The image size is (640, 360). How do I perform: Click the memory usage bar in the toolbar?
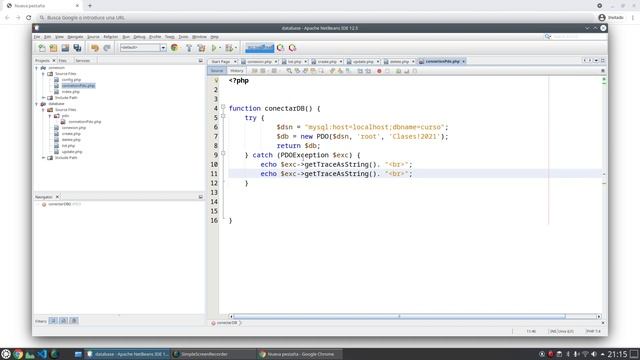[260, 48]
